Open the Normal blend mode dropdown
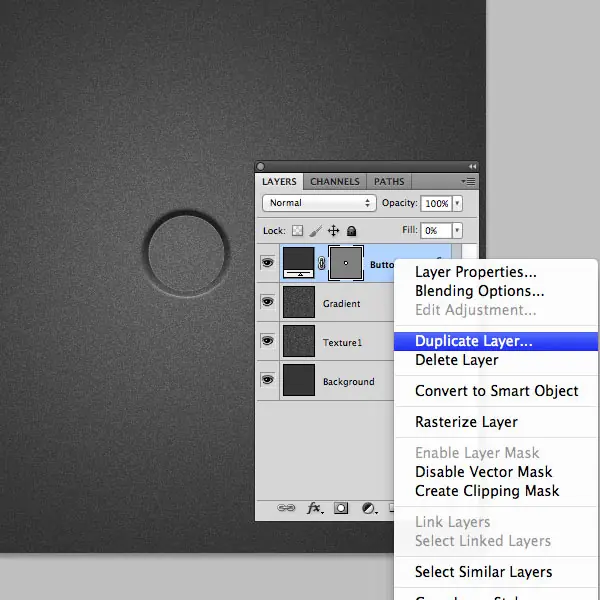Image resolution: width=600 pixels, height=600 pixels. pyautogui.click(x=319, y=203)
